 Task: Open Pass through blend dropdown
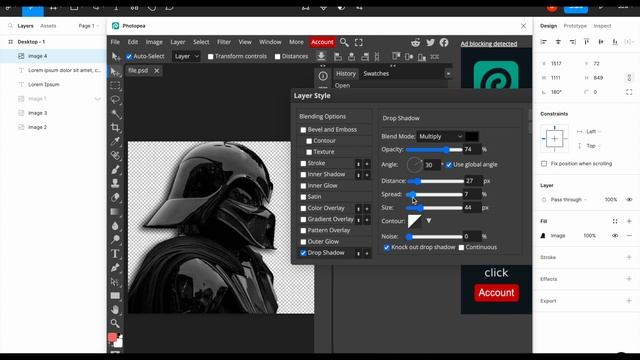(x=569, y=200)
